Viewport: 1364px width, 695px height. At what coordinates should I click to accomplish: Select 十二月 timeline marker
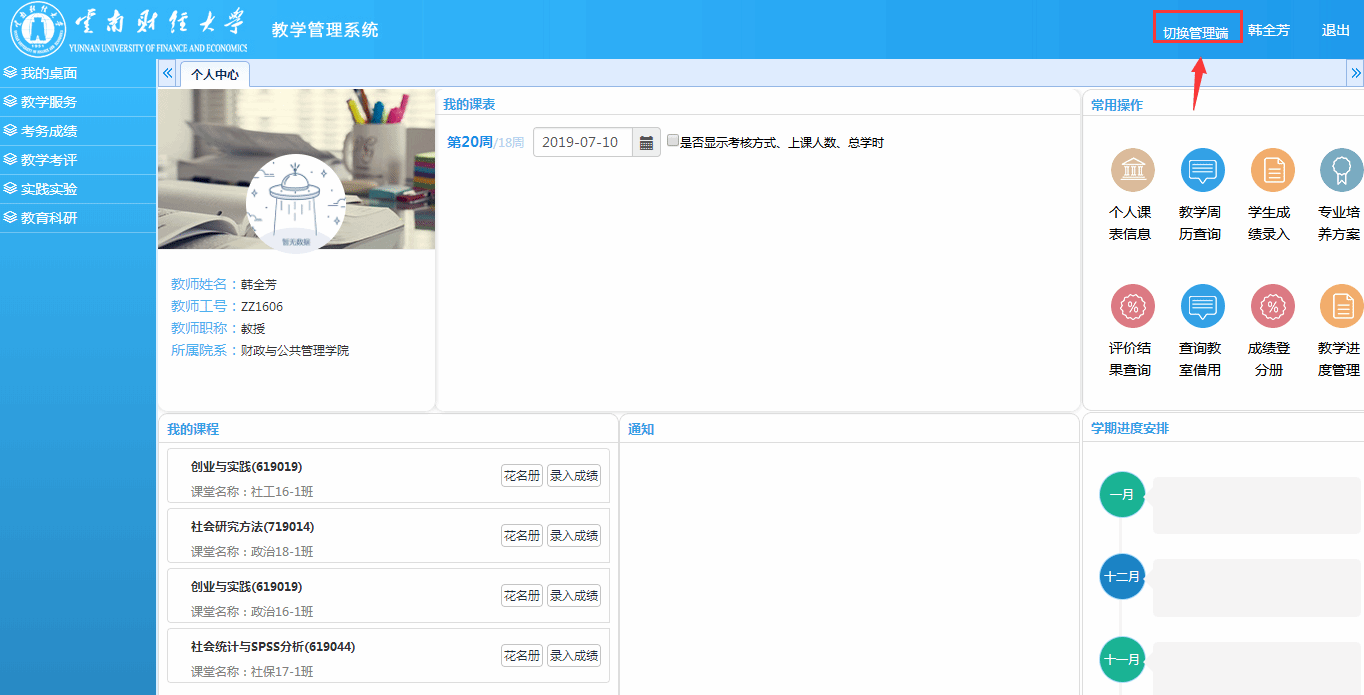(1122, 577)
